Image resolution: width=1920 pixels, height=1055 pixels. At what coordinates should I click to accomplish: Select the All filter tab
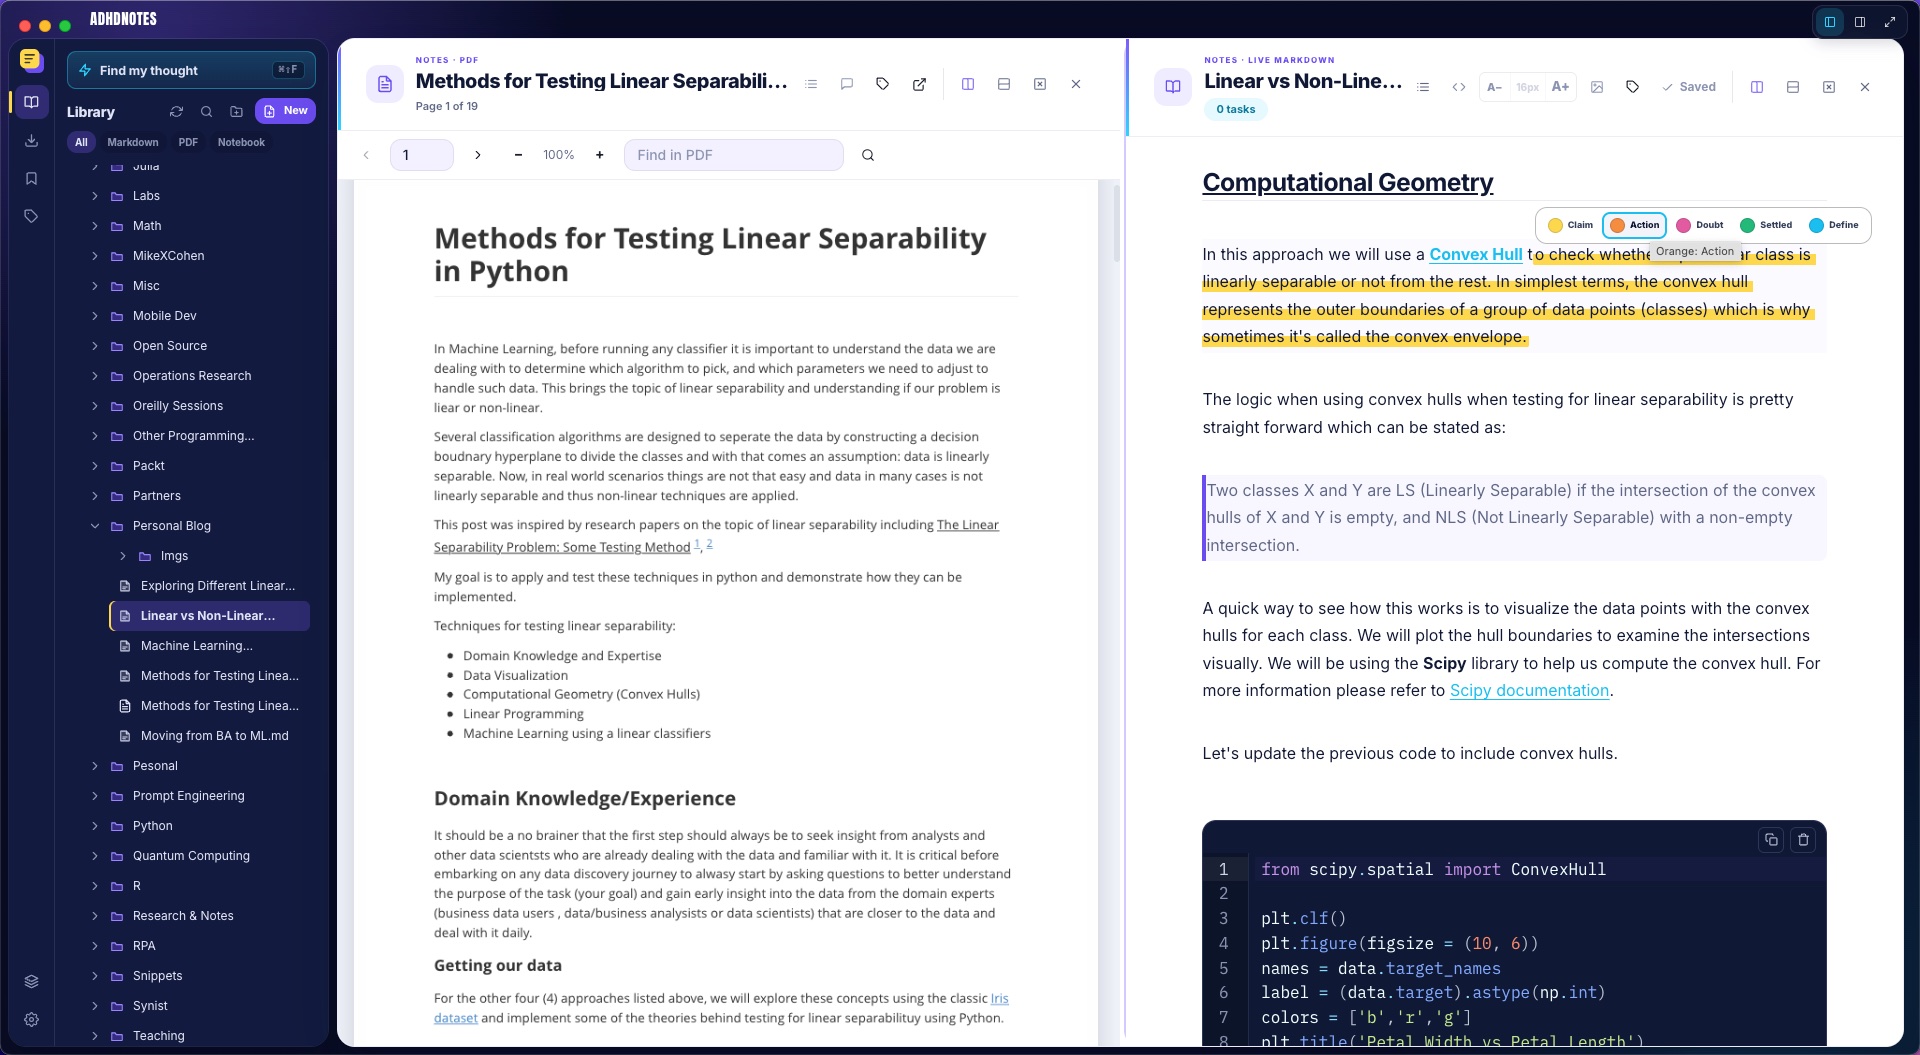coord(81,142)
